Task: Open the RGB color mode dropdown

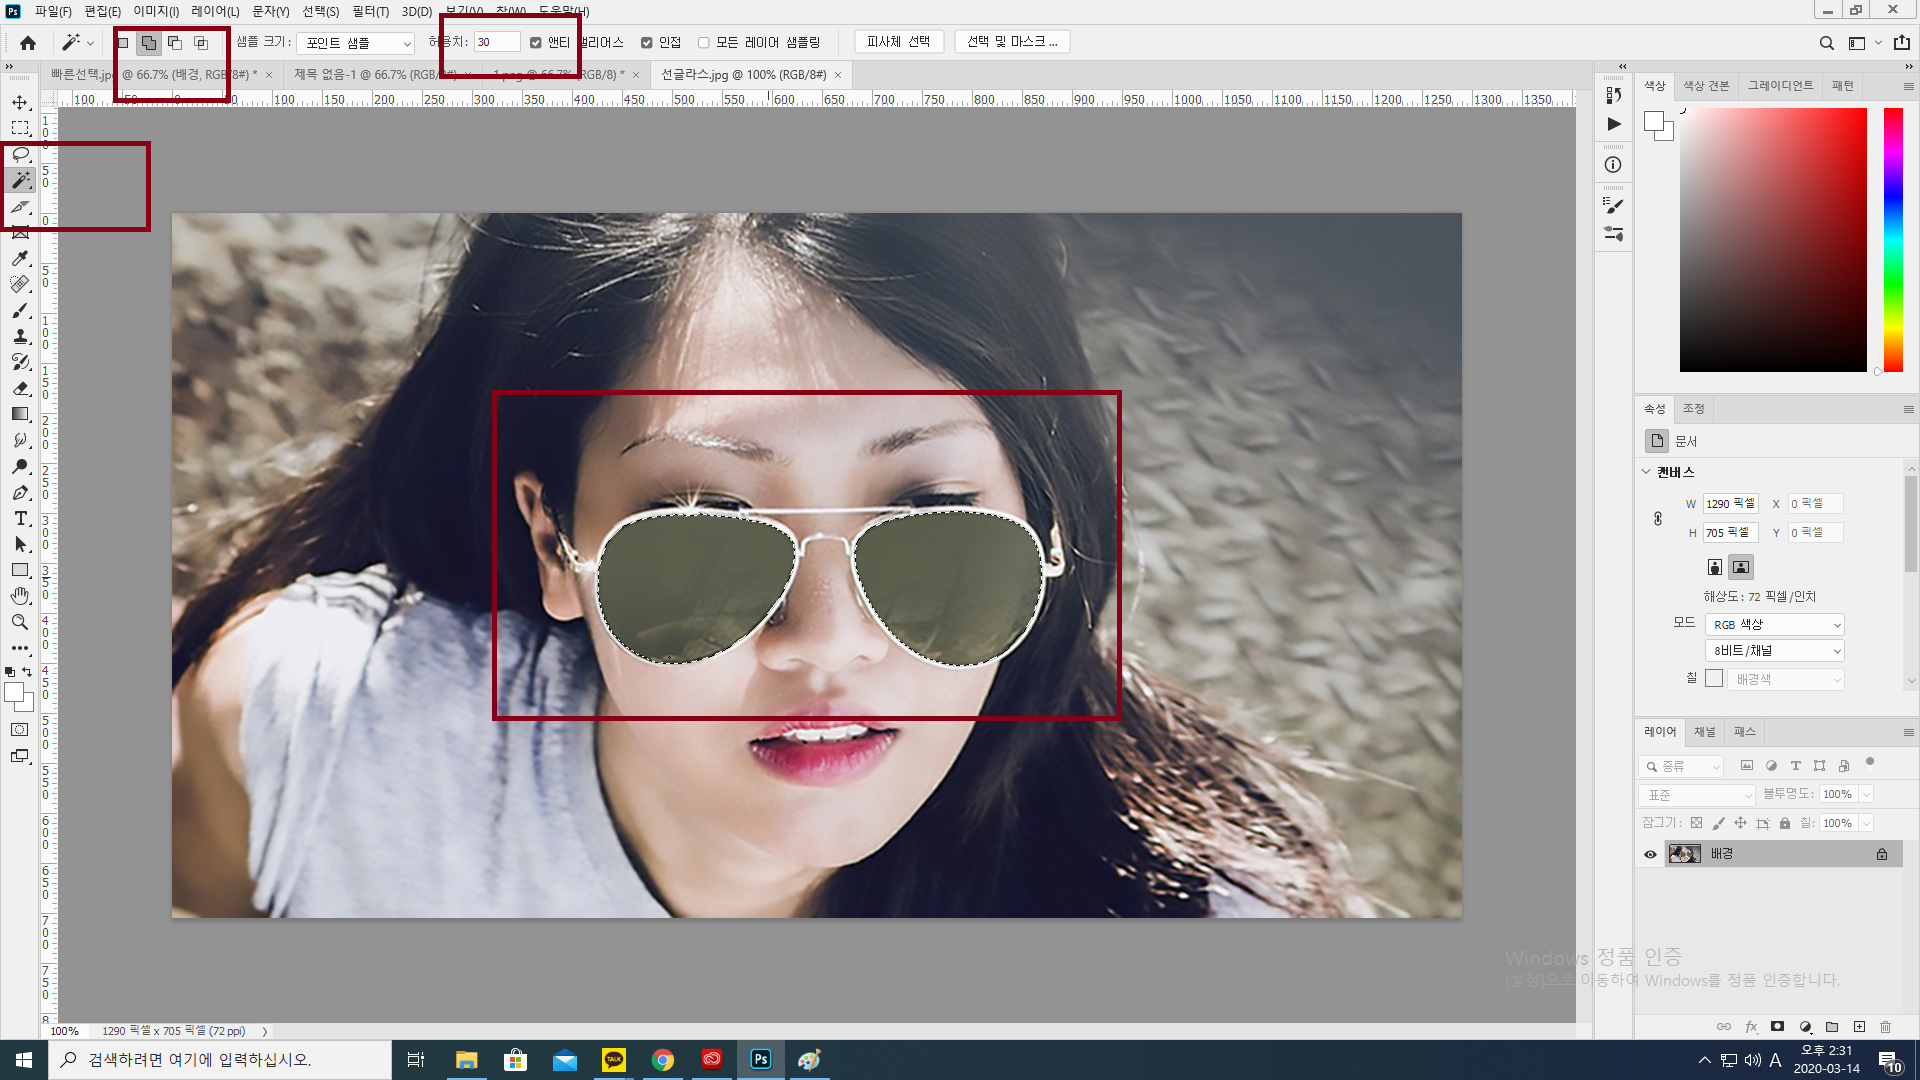Action: [1775, 625]
